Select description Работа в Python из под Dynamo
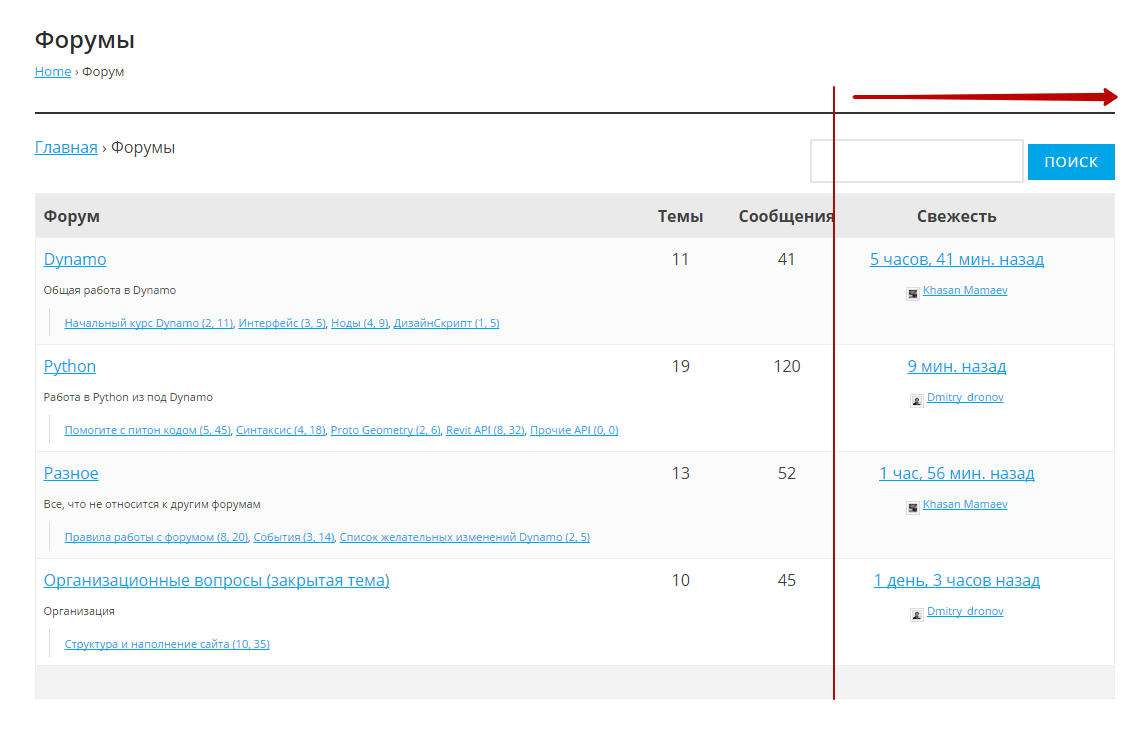The height and width of the screenshot is (739, 1132). 128,397
